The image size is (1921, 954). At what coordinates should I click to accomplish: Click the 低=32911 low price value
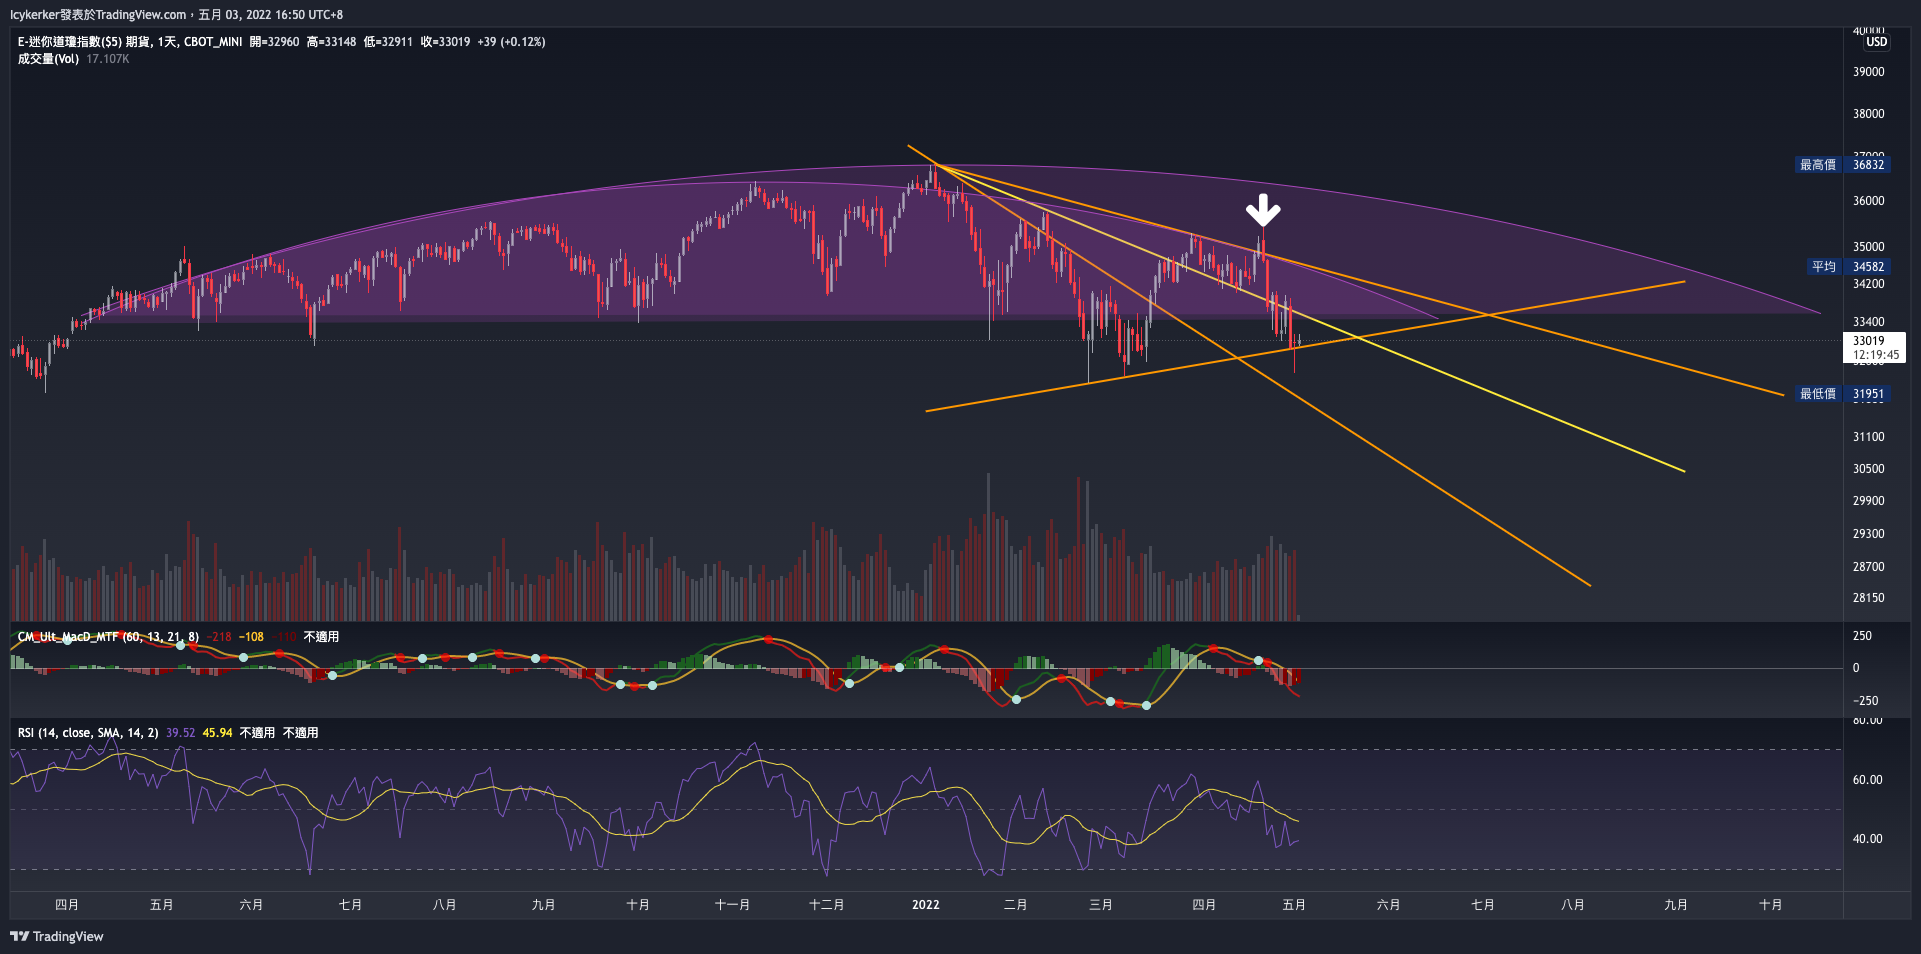point(388,42)
